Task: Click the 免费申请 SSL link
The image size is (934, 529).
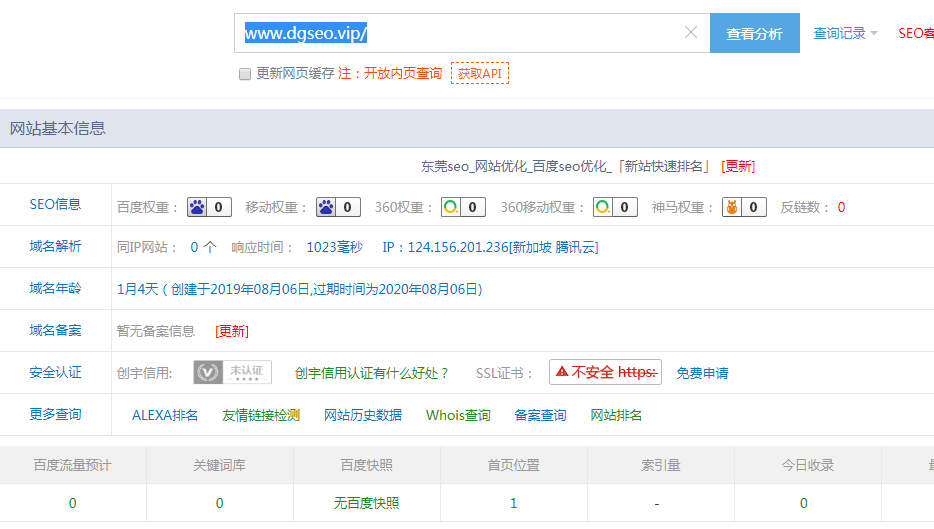Action: 702,374
